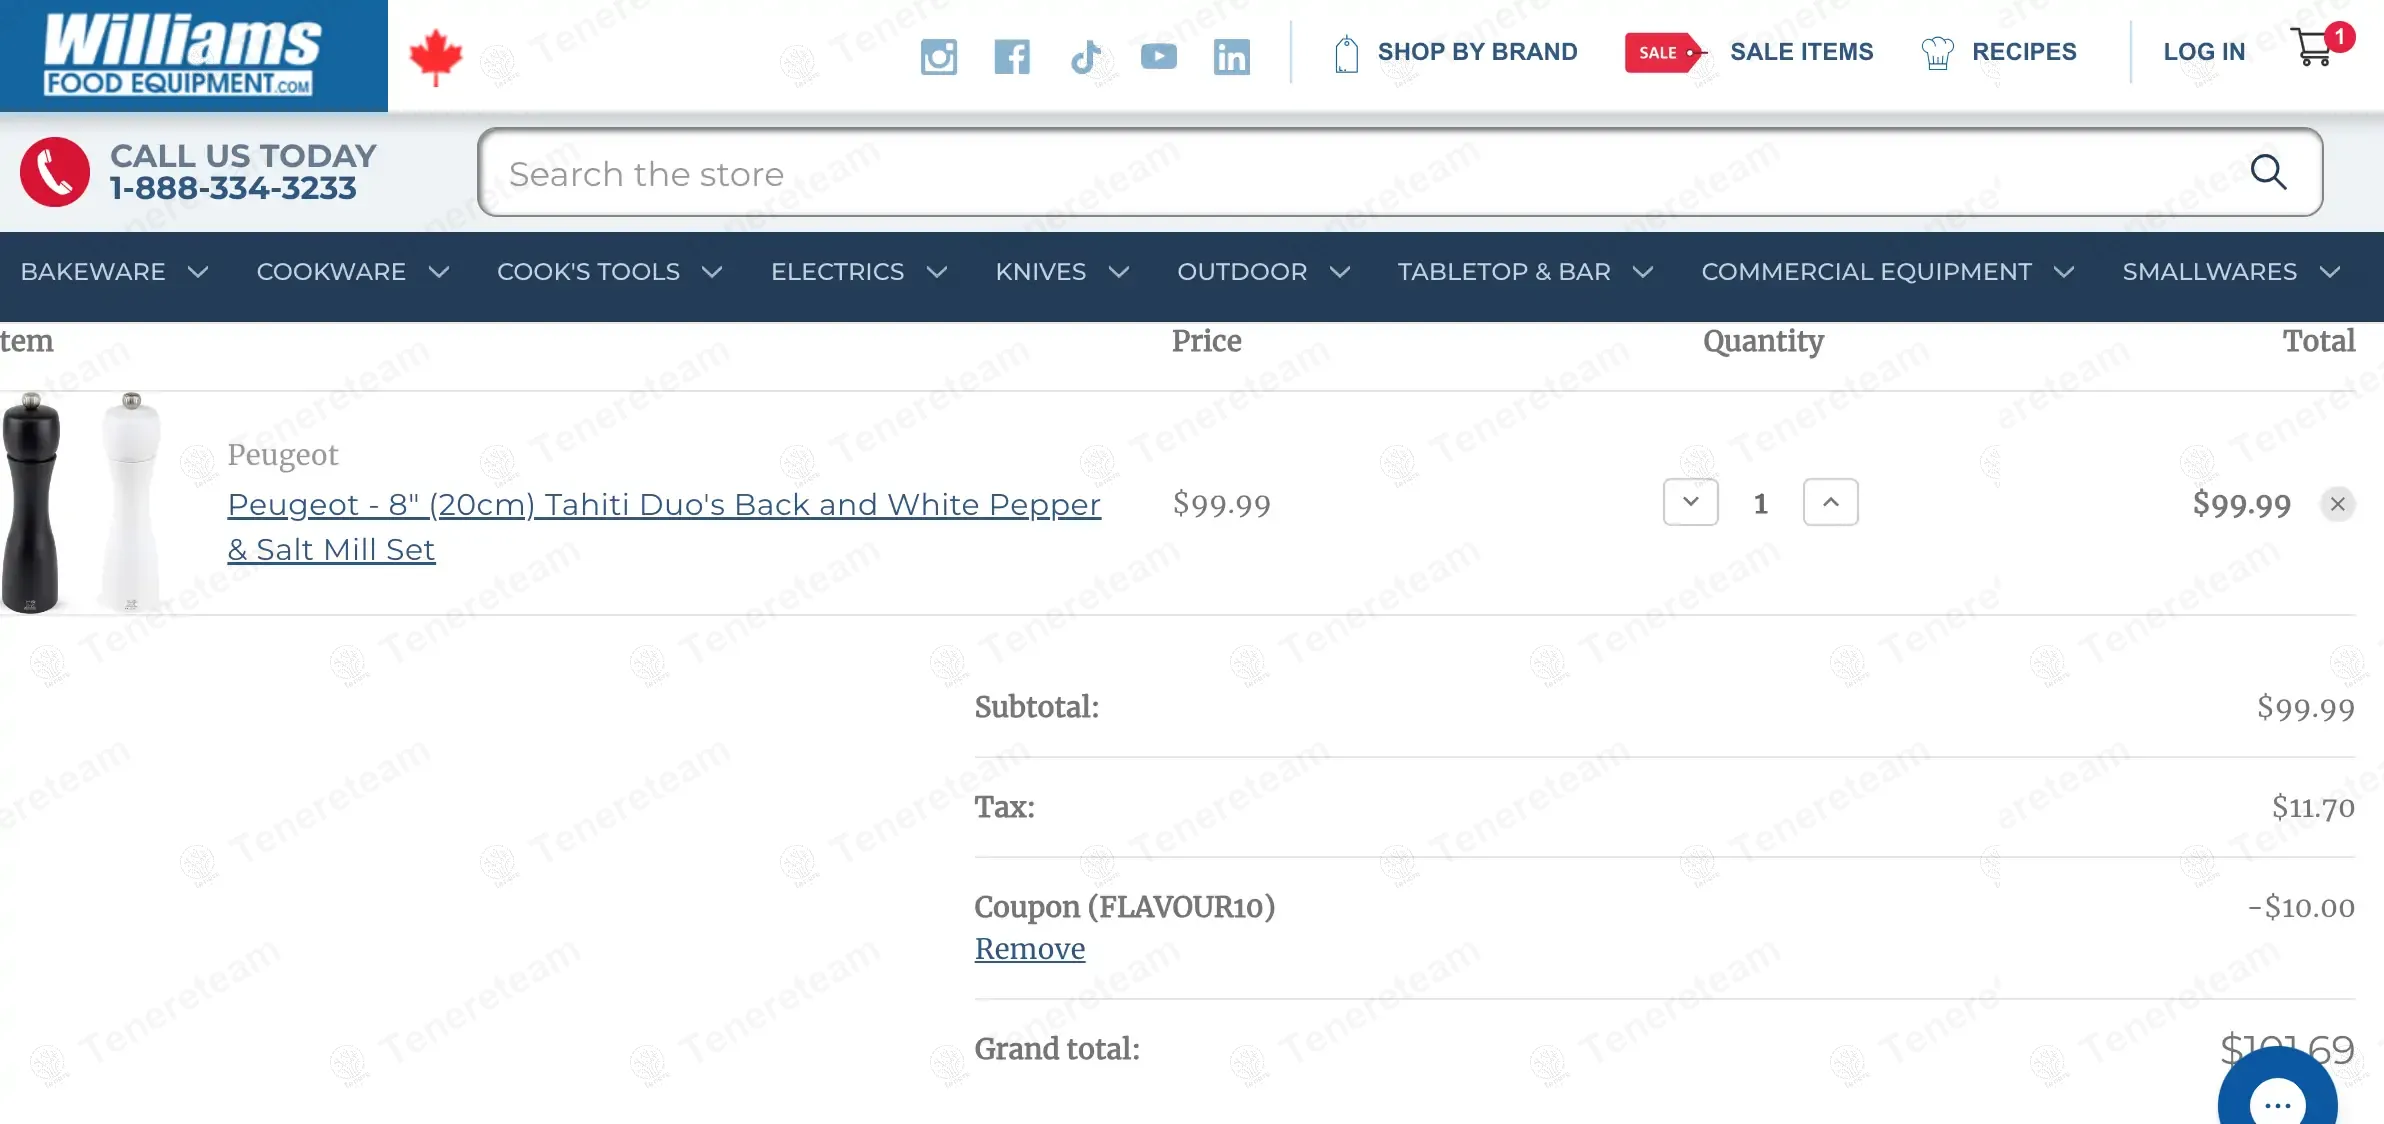
Task: Open the COMMERCIAL EQUIPMENT menu item
Action: tap(1866, 272)
